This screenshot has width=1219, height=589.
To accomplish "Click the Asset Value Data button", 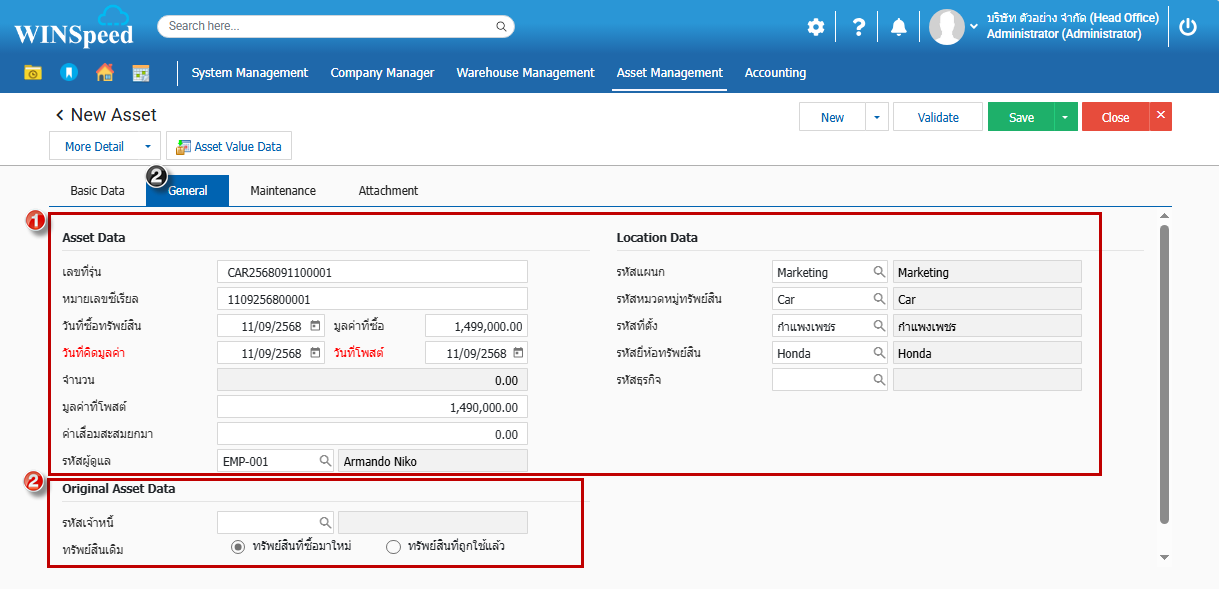I will (229, 147).
